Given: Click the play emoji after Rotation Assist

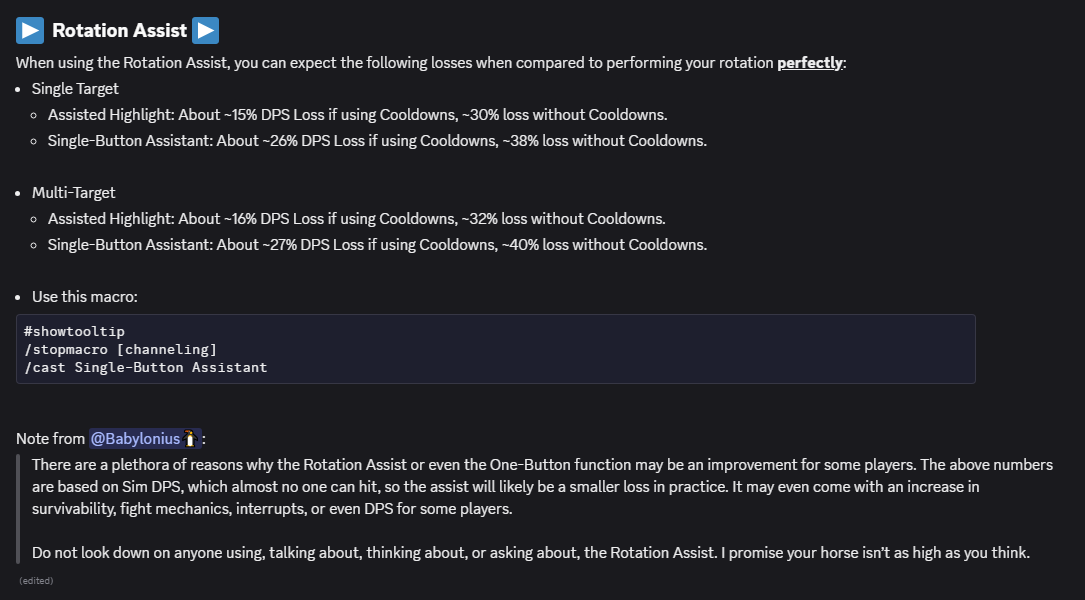Looking at the screenshot, I should point(206,30).
